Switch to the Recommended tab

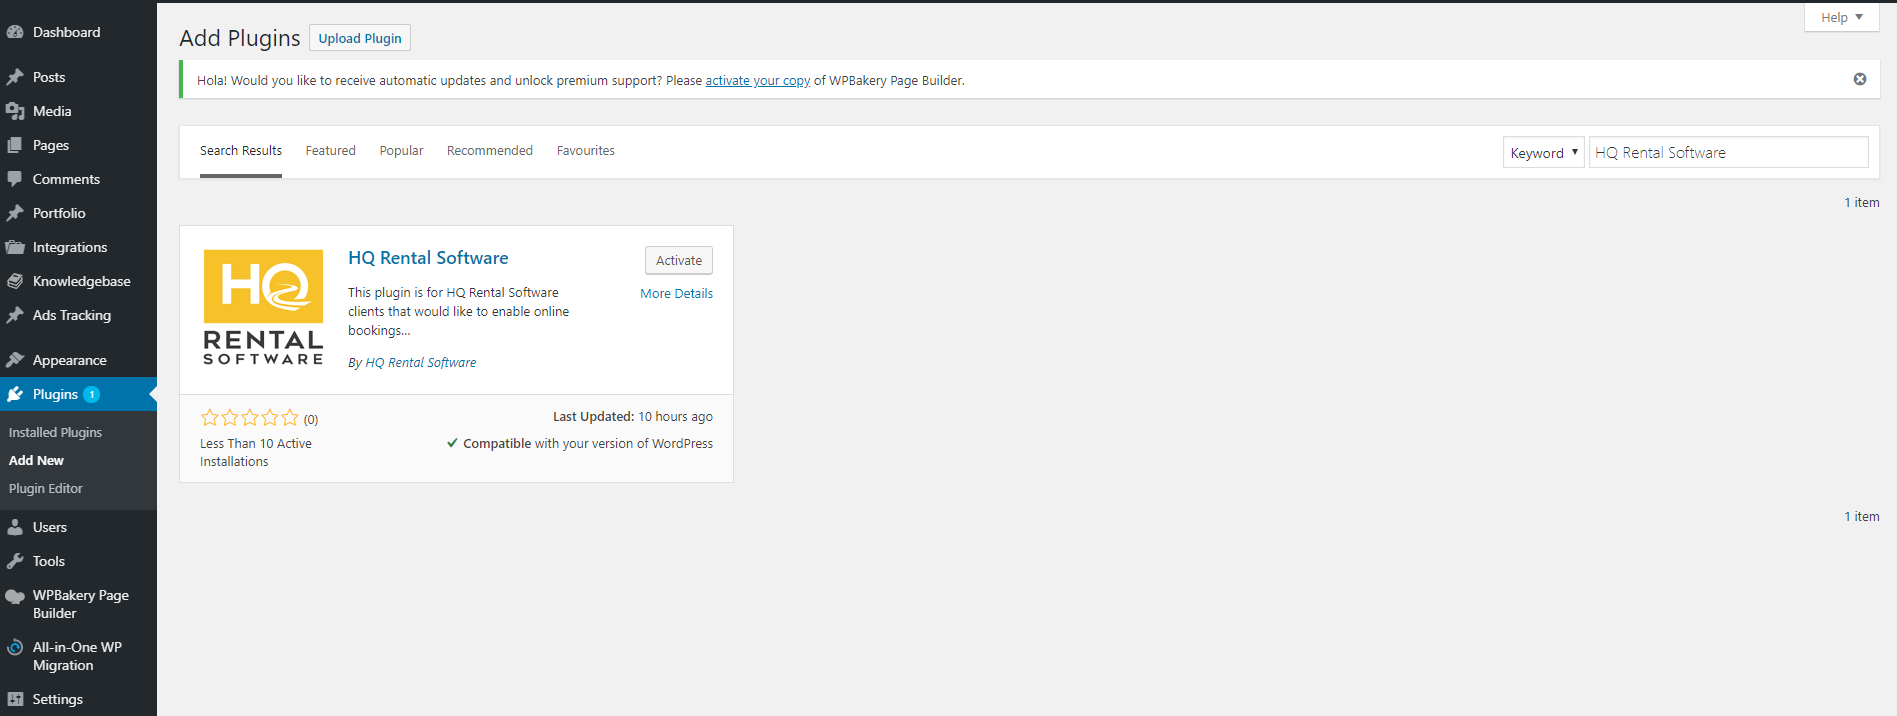pyautogui.click(x=490, y=151)
